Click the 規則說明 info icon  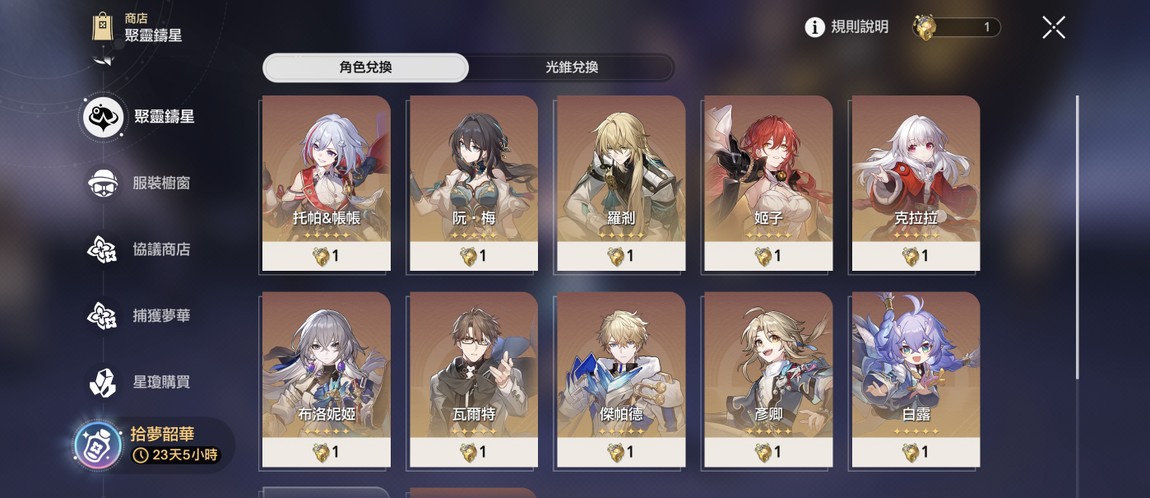click(x=815, y=27)
